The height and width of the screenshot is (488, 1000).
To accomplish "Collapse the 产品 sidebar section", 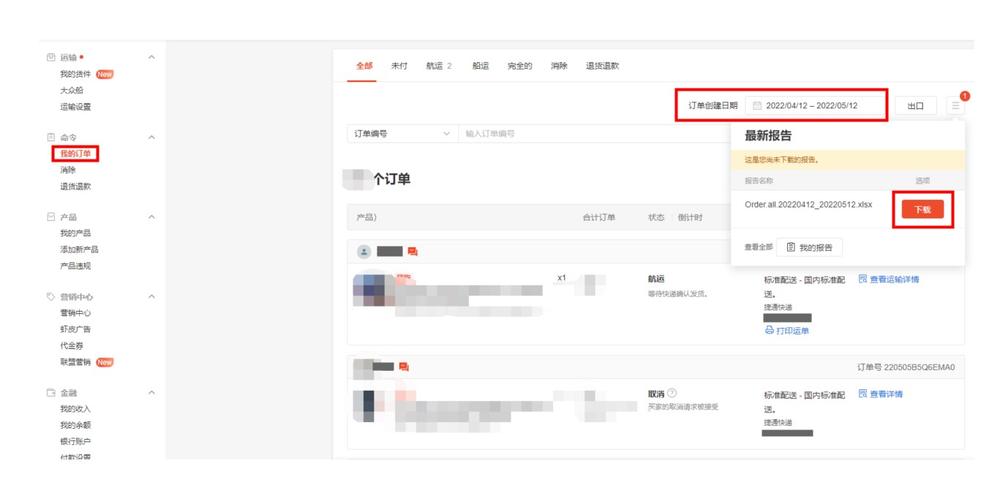I will [x=151, y=217].
